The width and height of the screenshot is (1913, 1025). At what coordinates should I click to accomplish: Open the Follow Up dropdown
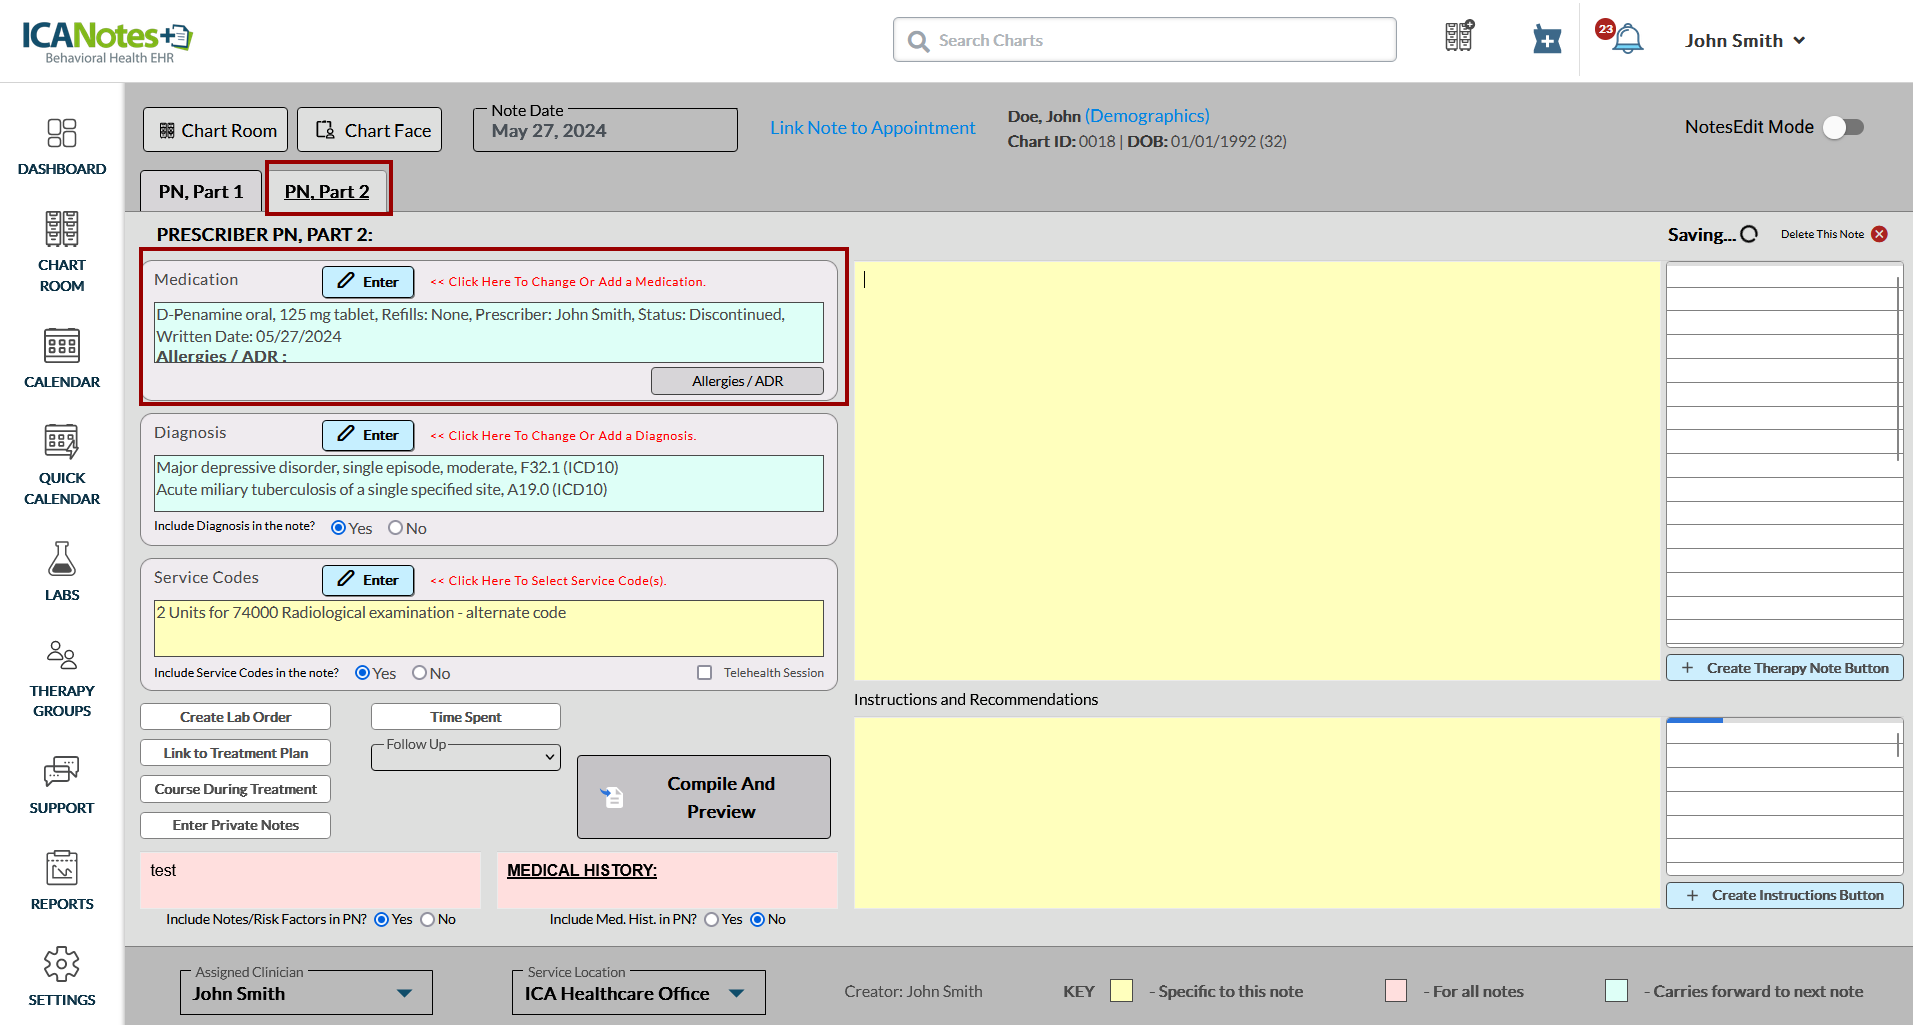tap(465, 757)
